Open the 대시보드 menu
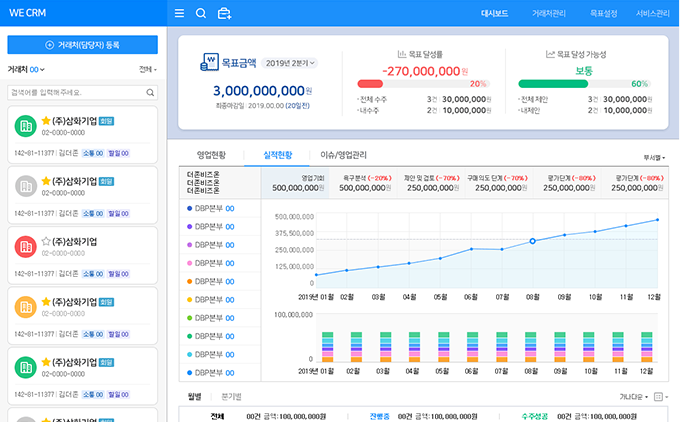The width and height of the screenshot is (680, 422). pyautogui.click(x=494, y=13)
